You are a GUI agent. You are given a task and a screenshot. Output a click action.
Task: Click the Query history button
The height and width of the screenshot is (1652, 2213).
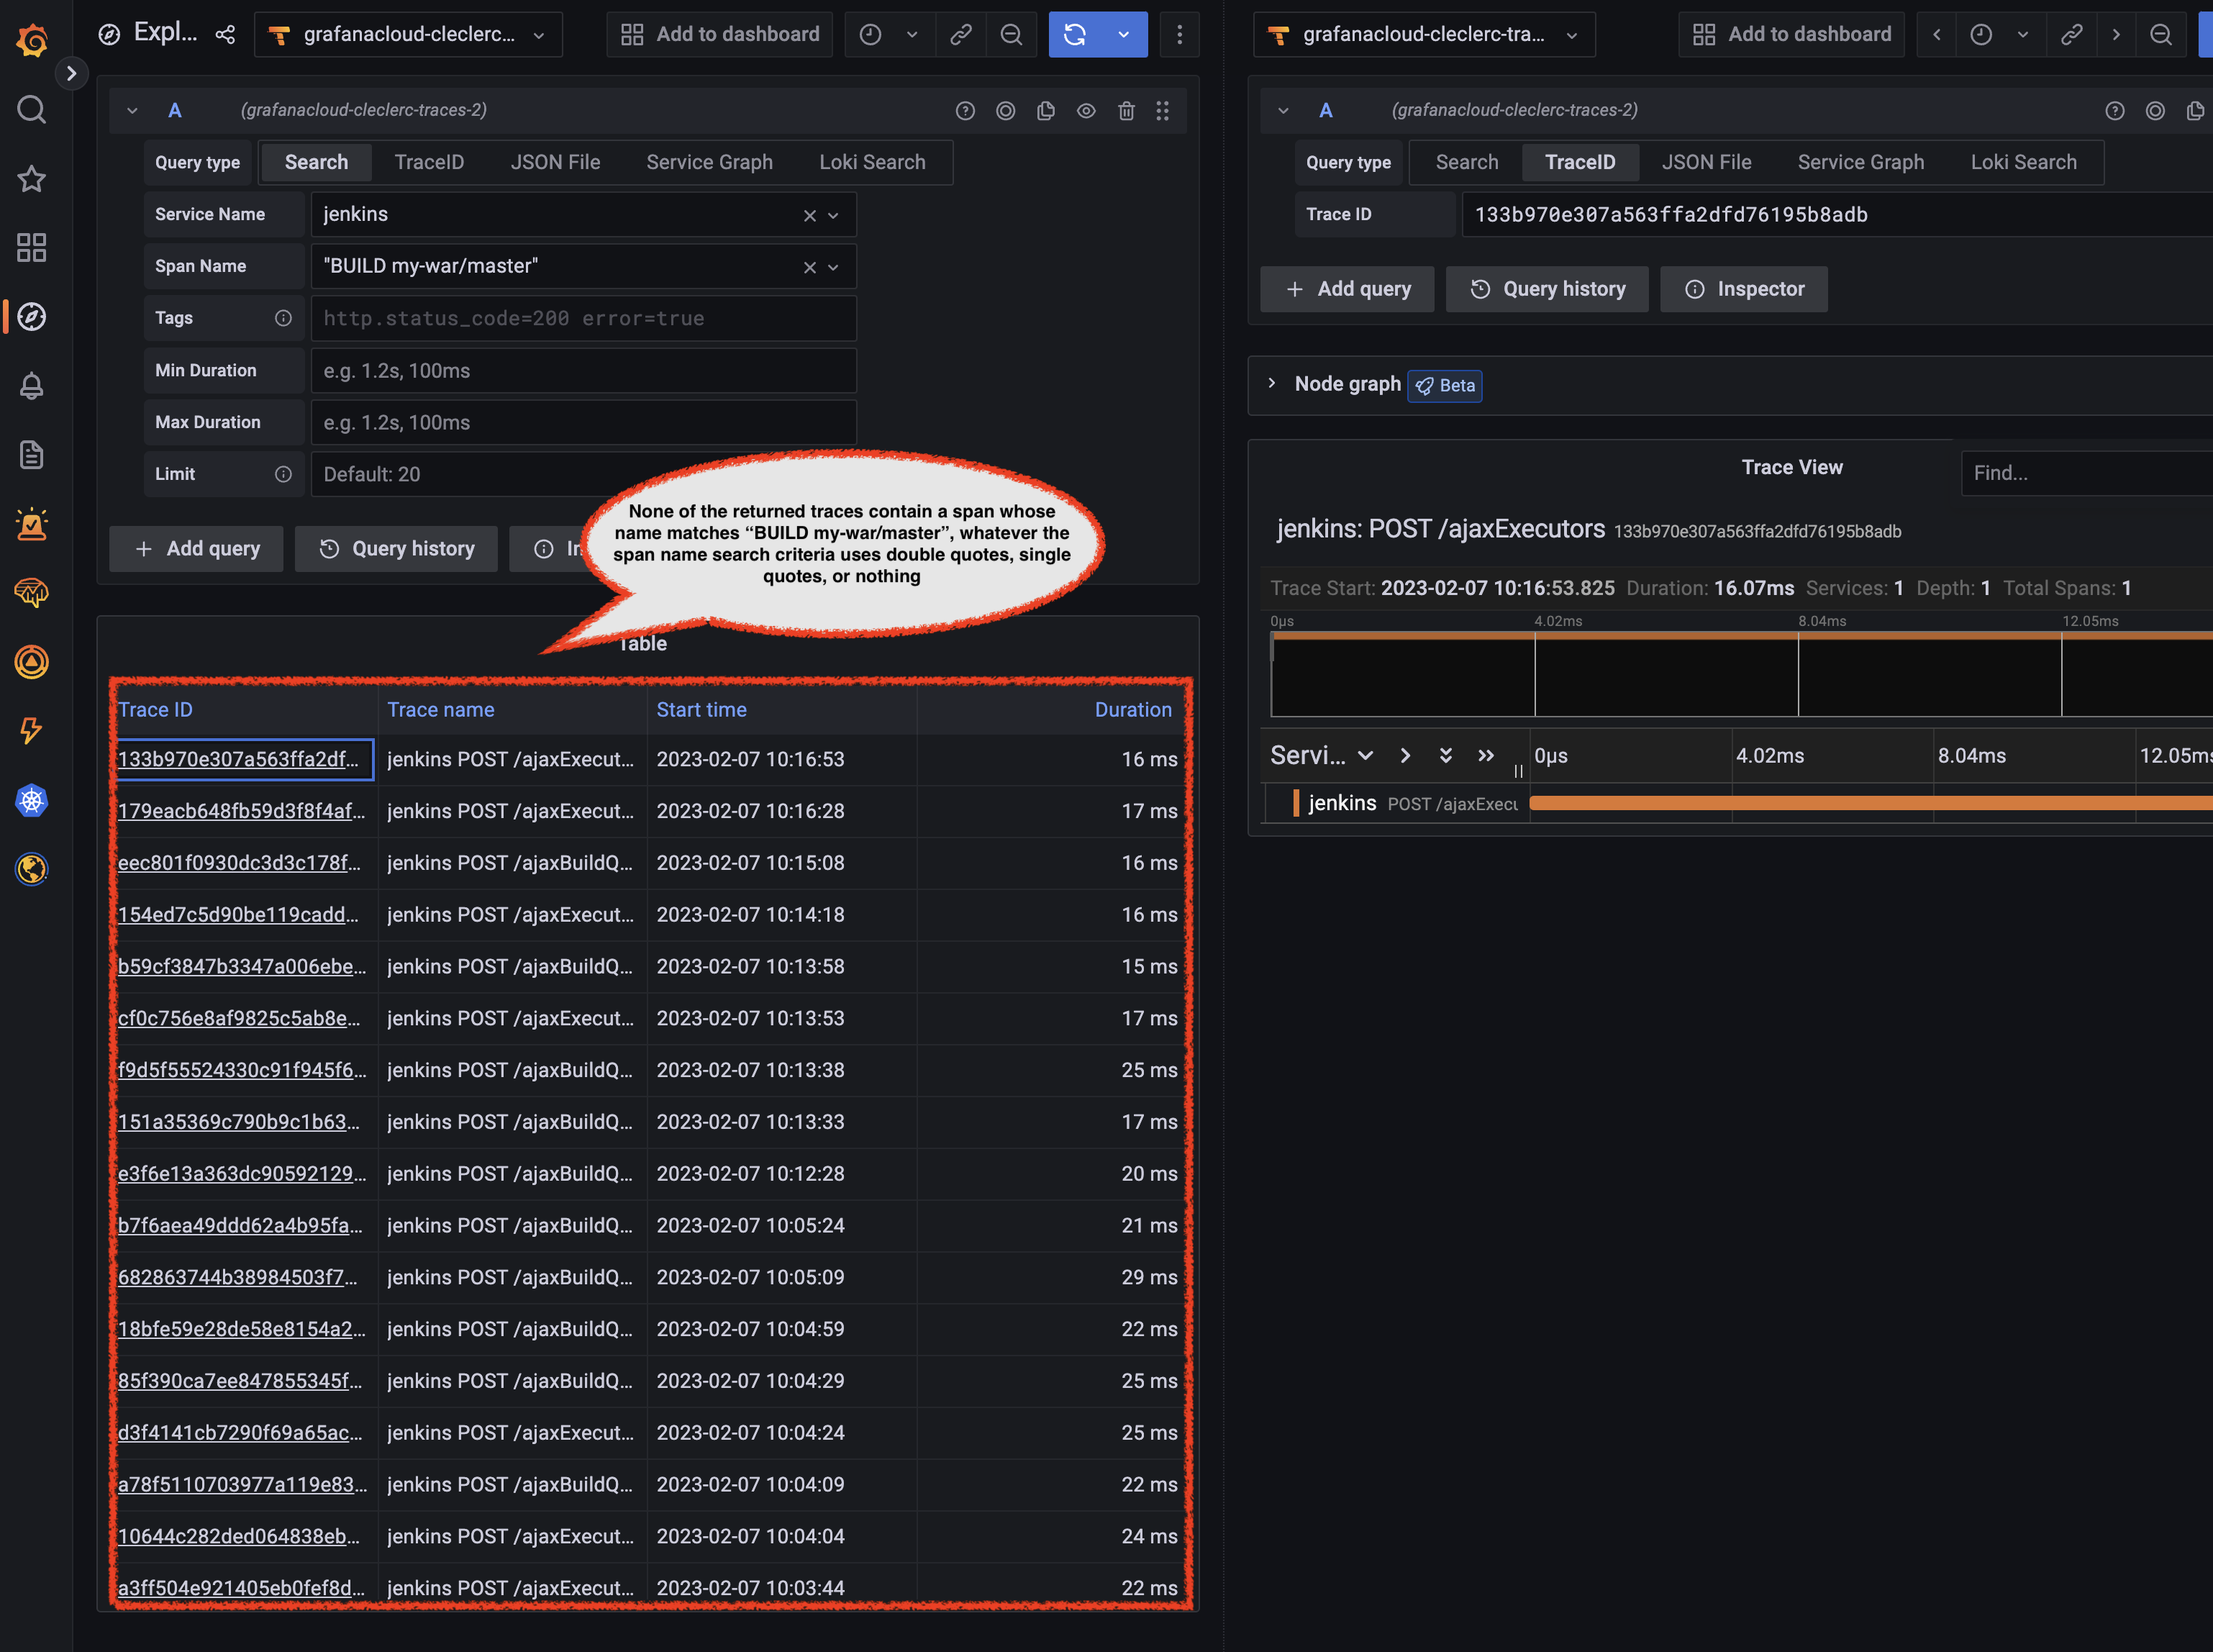tap(396, 548)
